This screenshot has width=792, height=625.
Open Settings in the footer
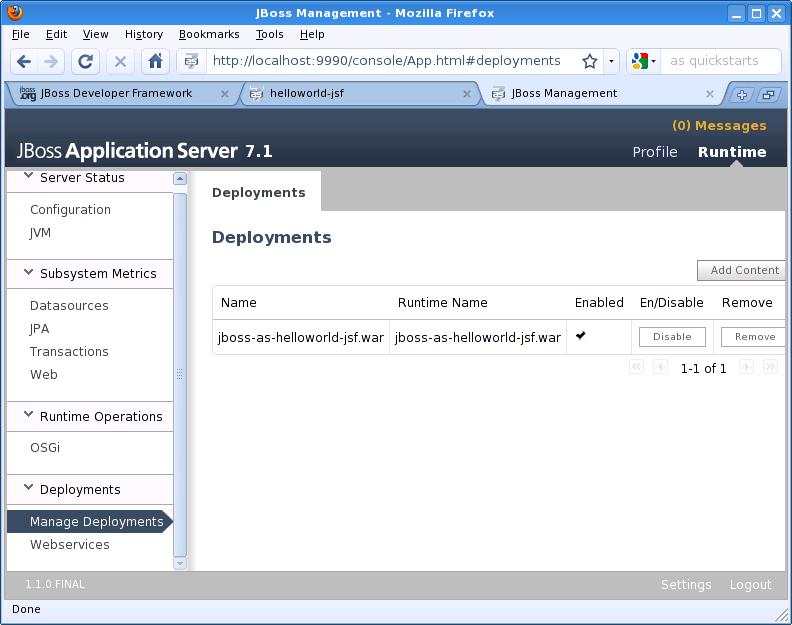pyautogui.click(x=686, y=585)
